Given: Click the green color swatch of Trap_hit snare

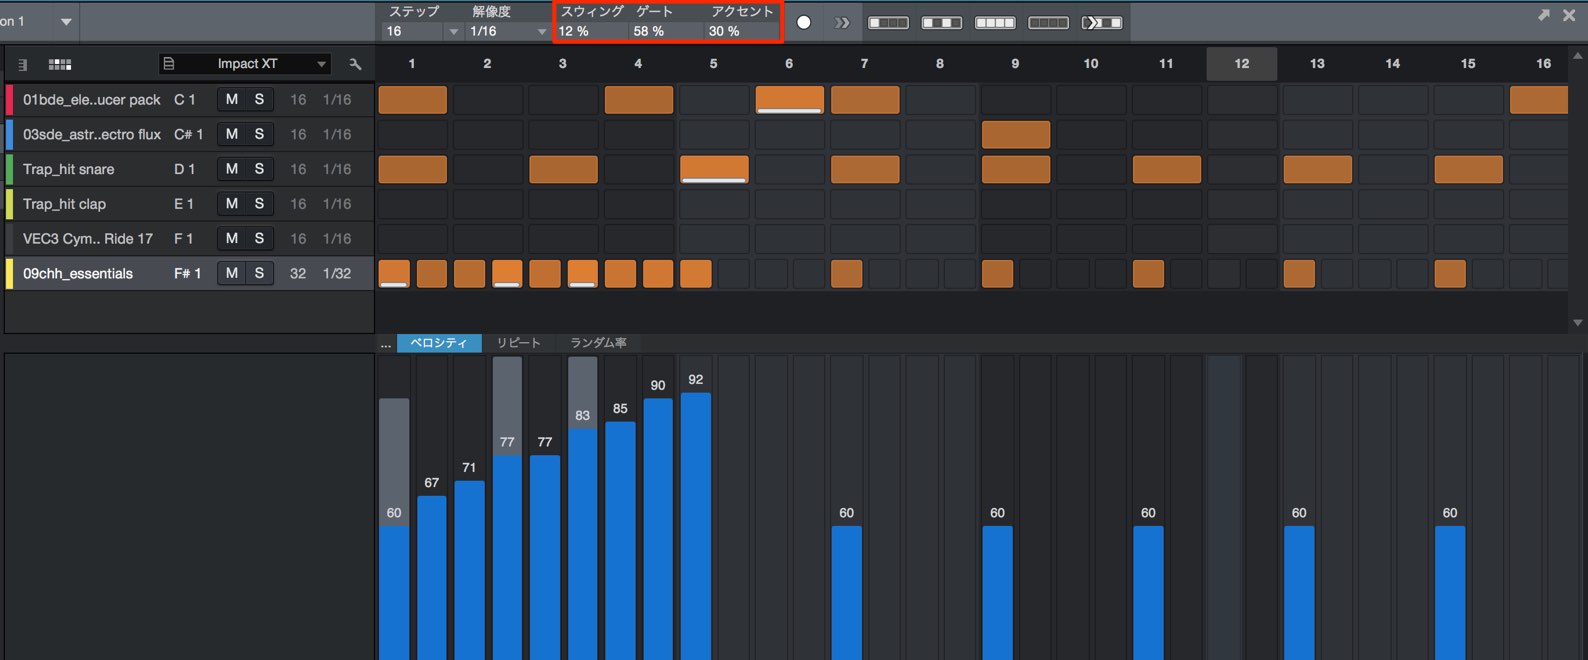Looking at the screenshot, I should 10,169.
